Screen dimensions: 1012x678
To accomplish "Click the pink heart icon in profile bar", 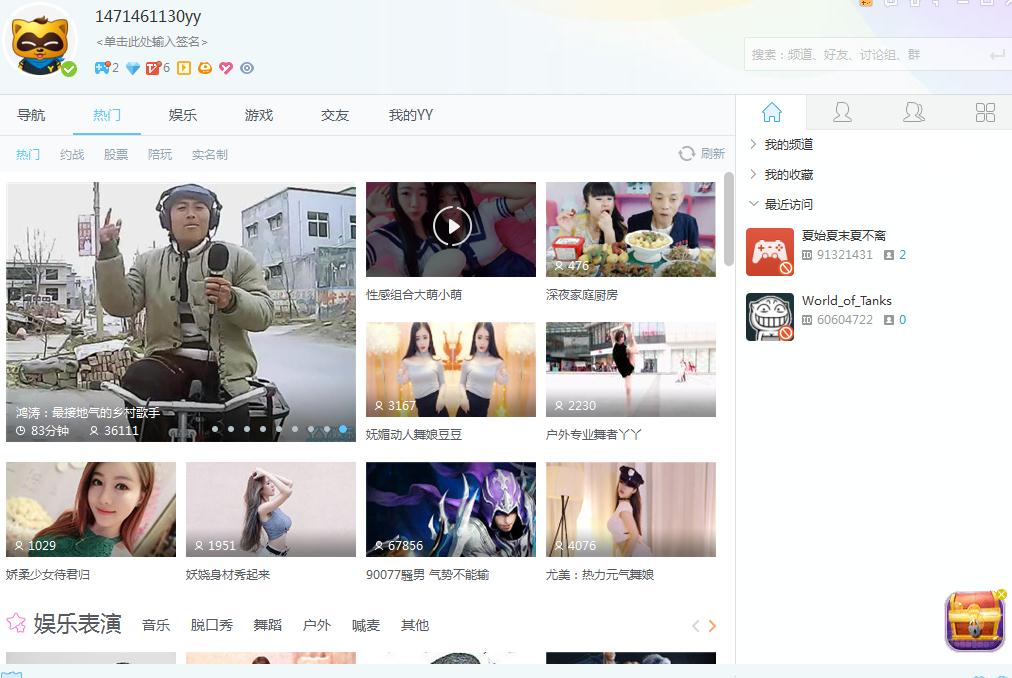I will 226,68.
